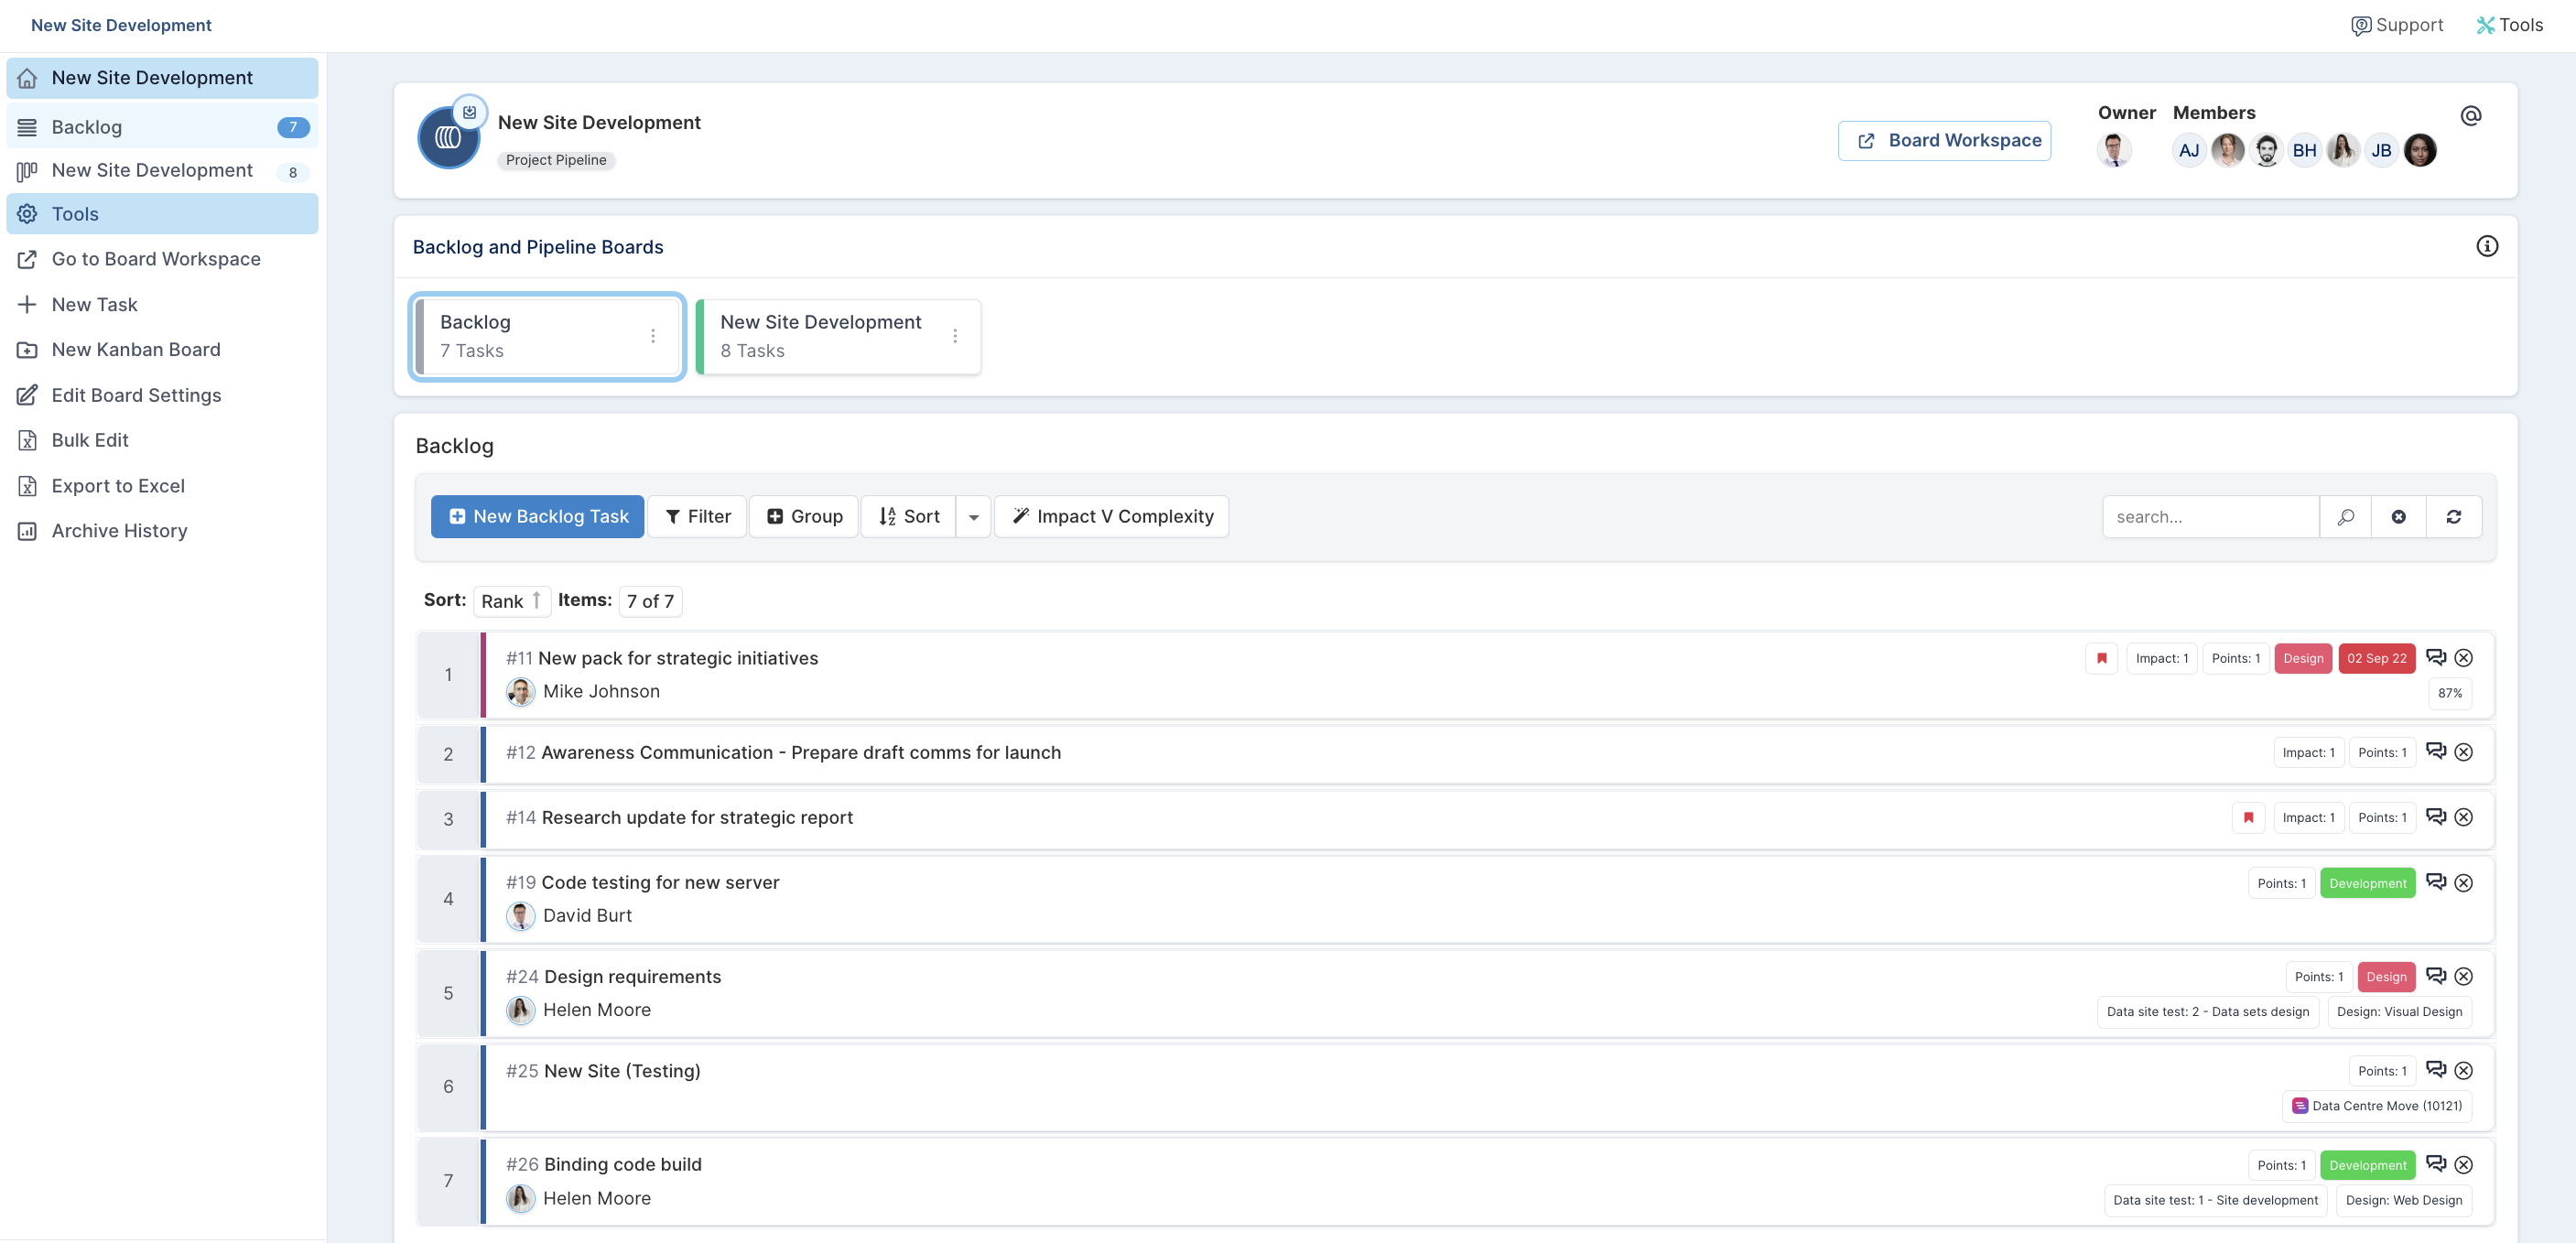The height and width of the screenshot is (1243, 2576).
Task: Open the @ mentions icon
Action: coord(2470,115)
